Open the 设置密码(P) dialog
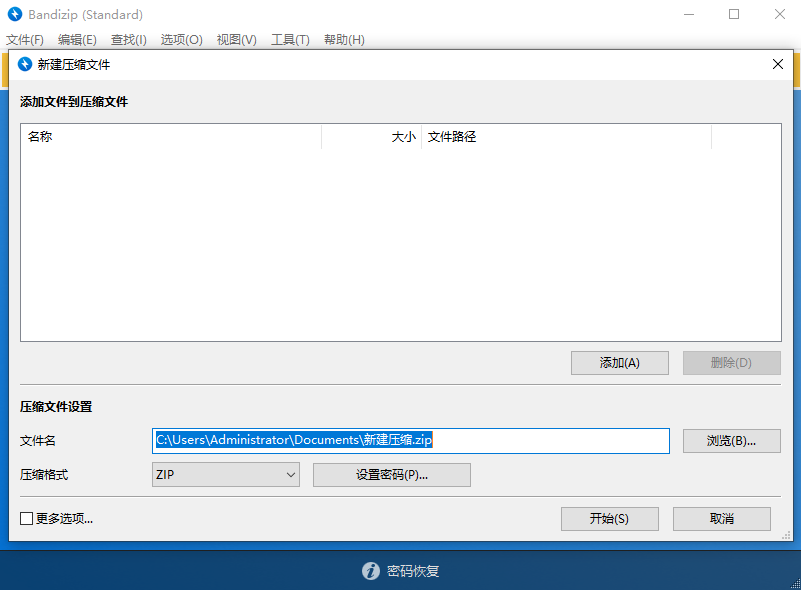 click(x=391, y=475)
